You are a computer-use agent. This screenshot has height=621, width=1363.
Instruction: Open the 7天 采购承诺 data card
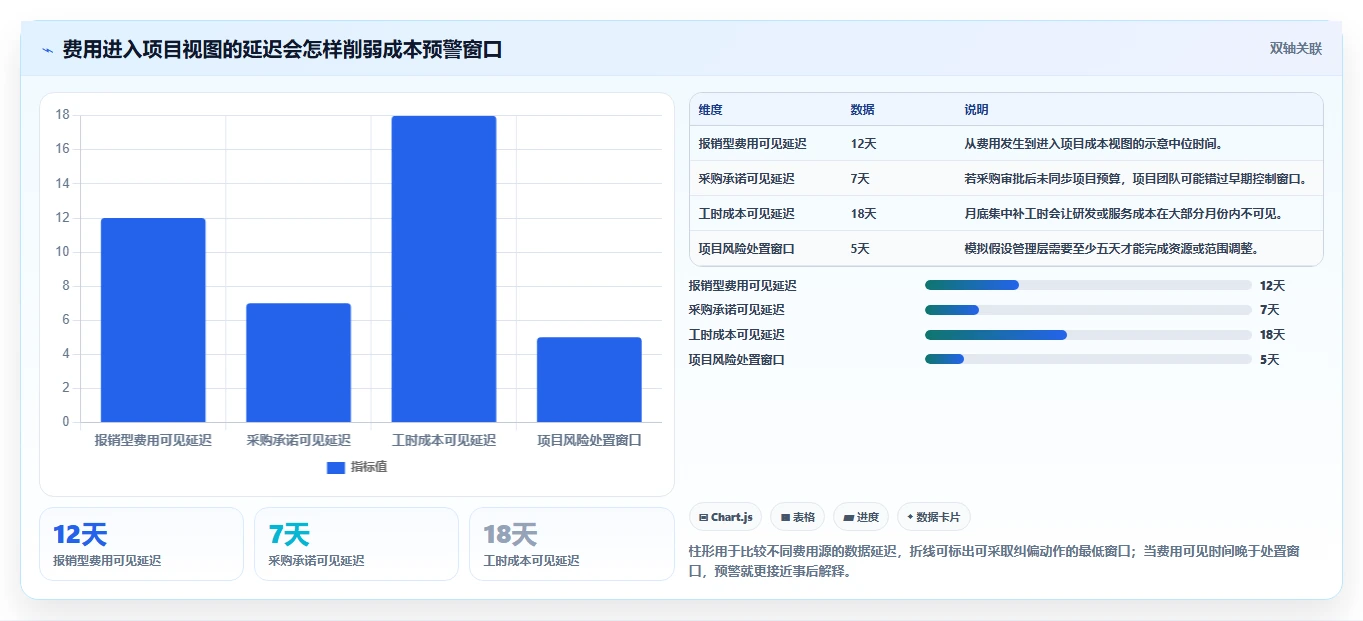coord(356,544)
